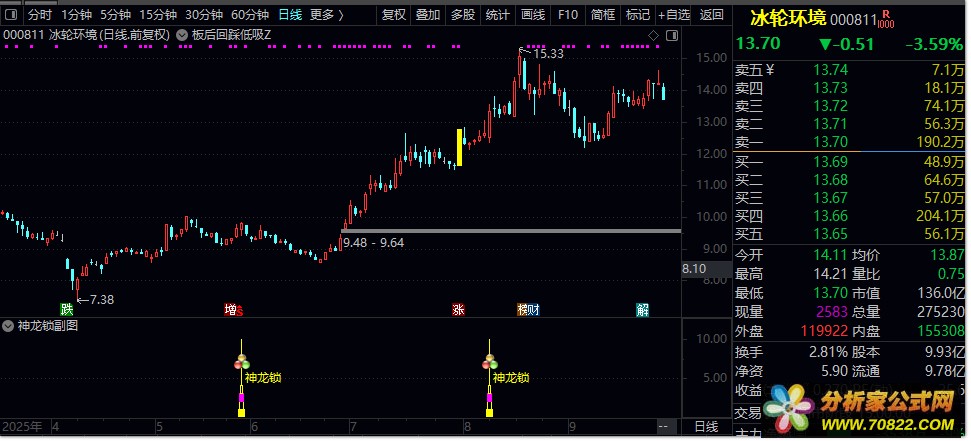Viewport: 971px width, 441px height.
Task: Toggle 简框 simple frame mode
Action: pos(602,15)
